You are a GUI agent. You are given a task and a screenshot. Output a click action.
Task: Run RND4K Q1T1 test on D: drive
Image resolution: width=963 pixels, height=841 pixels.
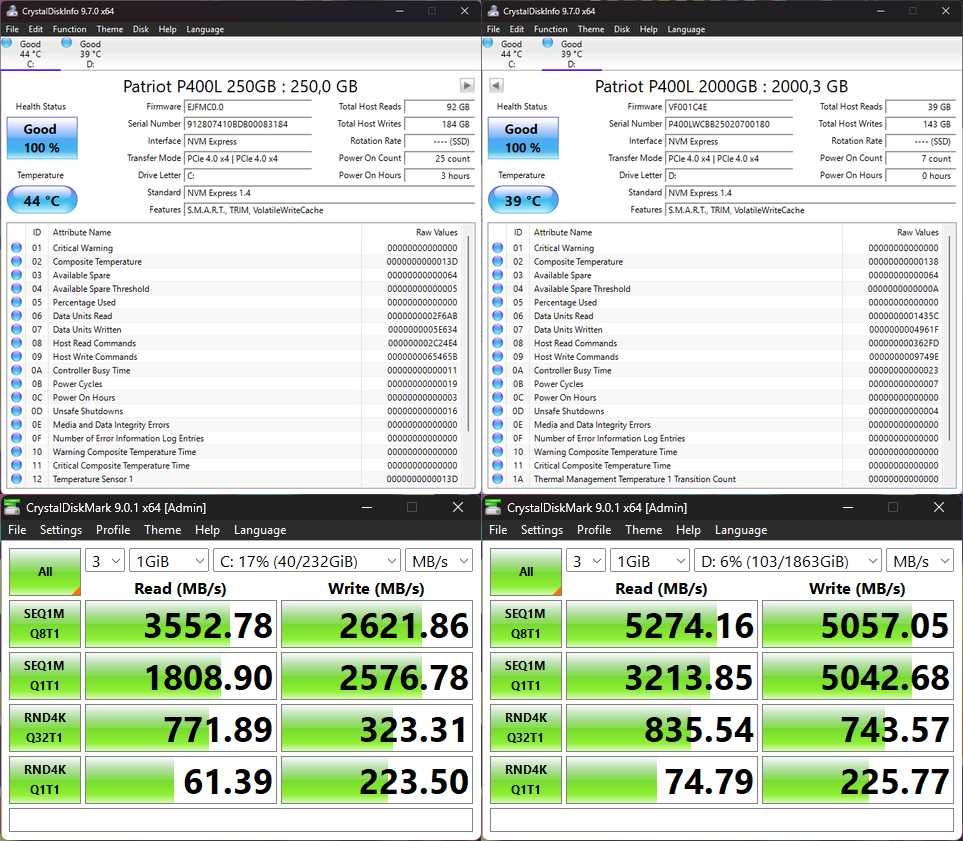click(x=526, y=780)
